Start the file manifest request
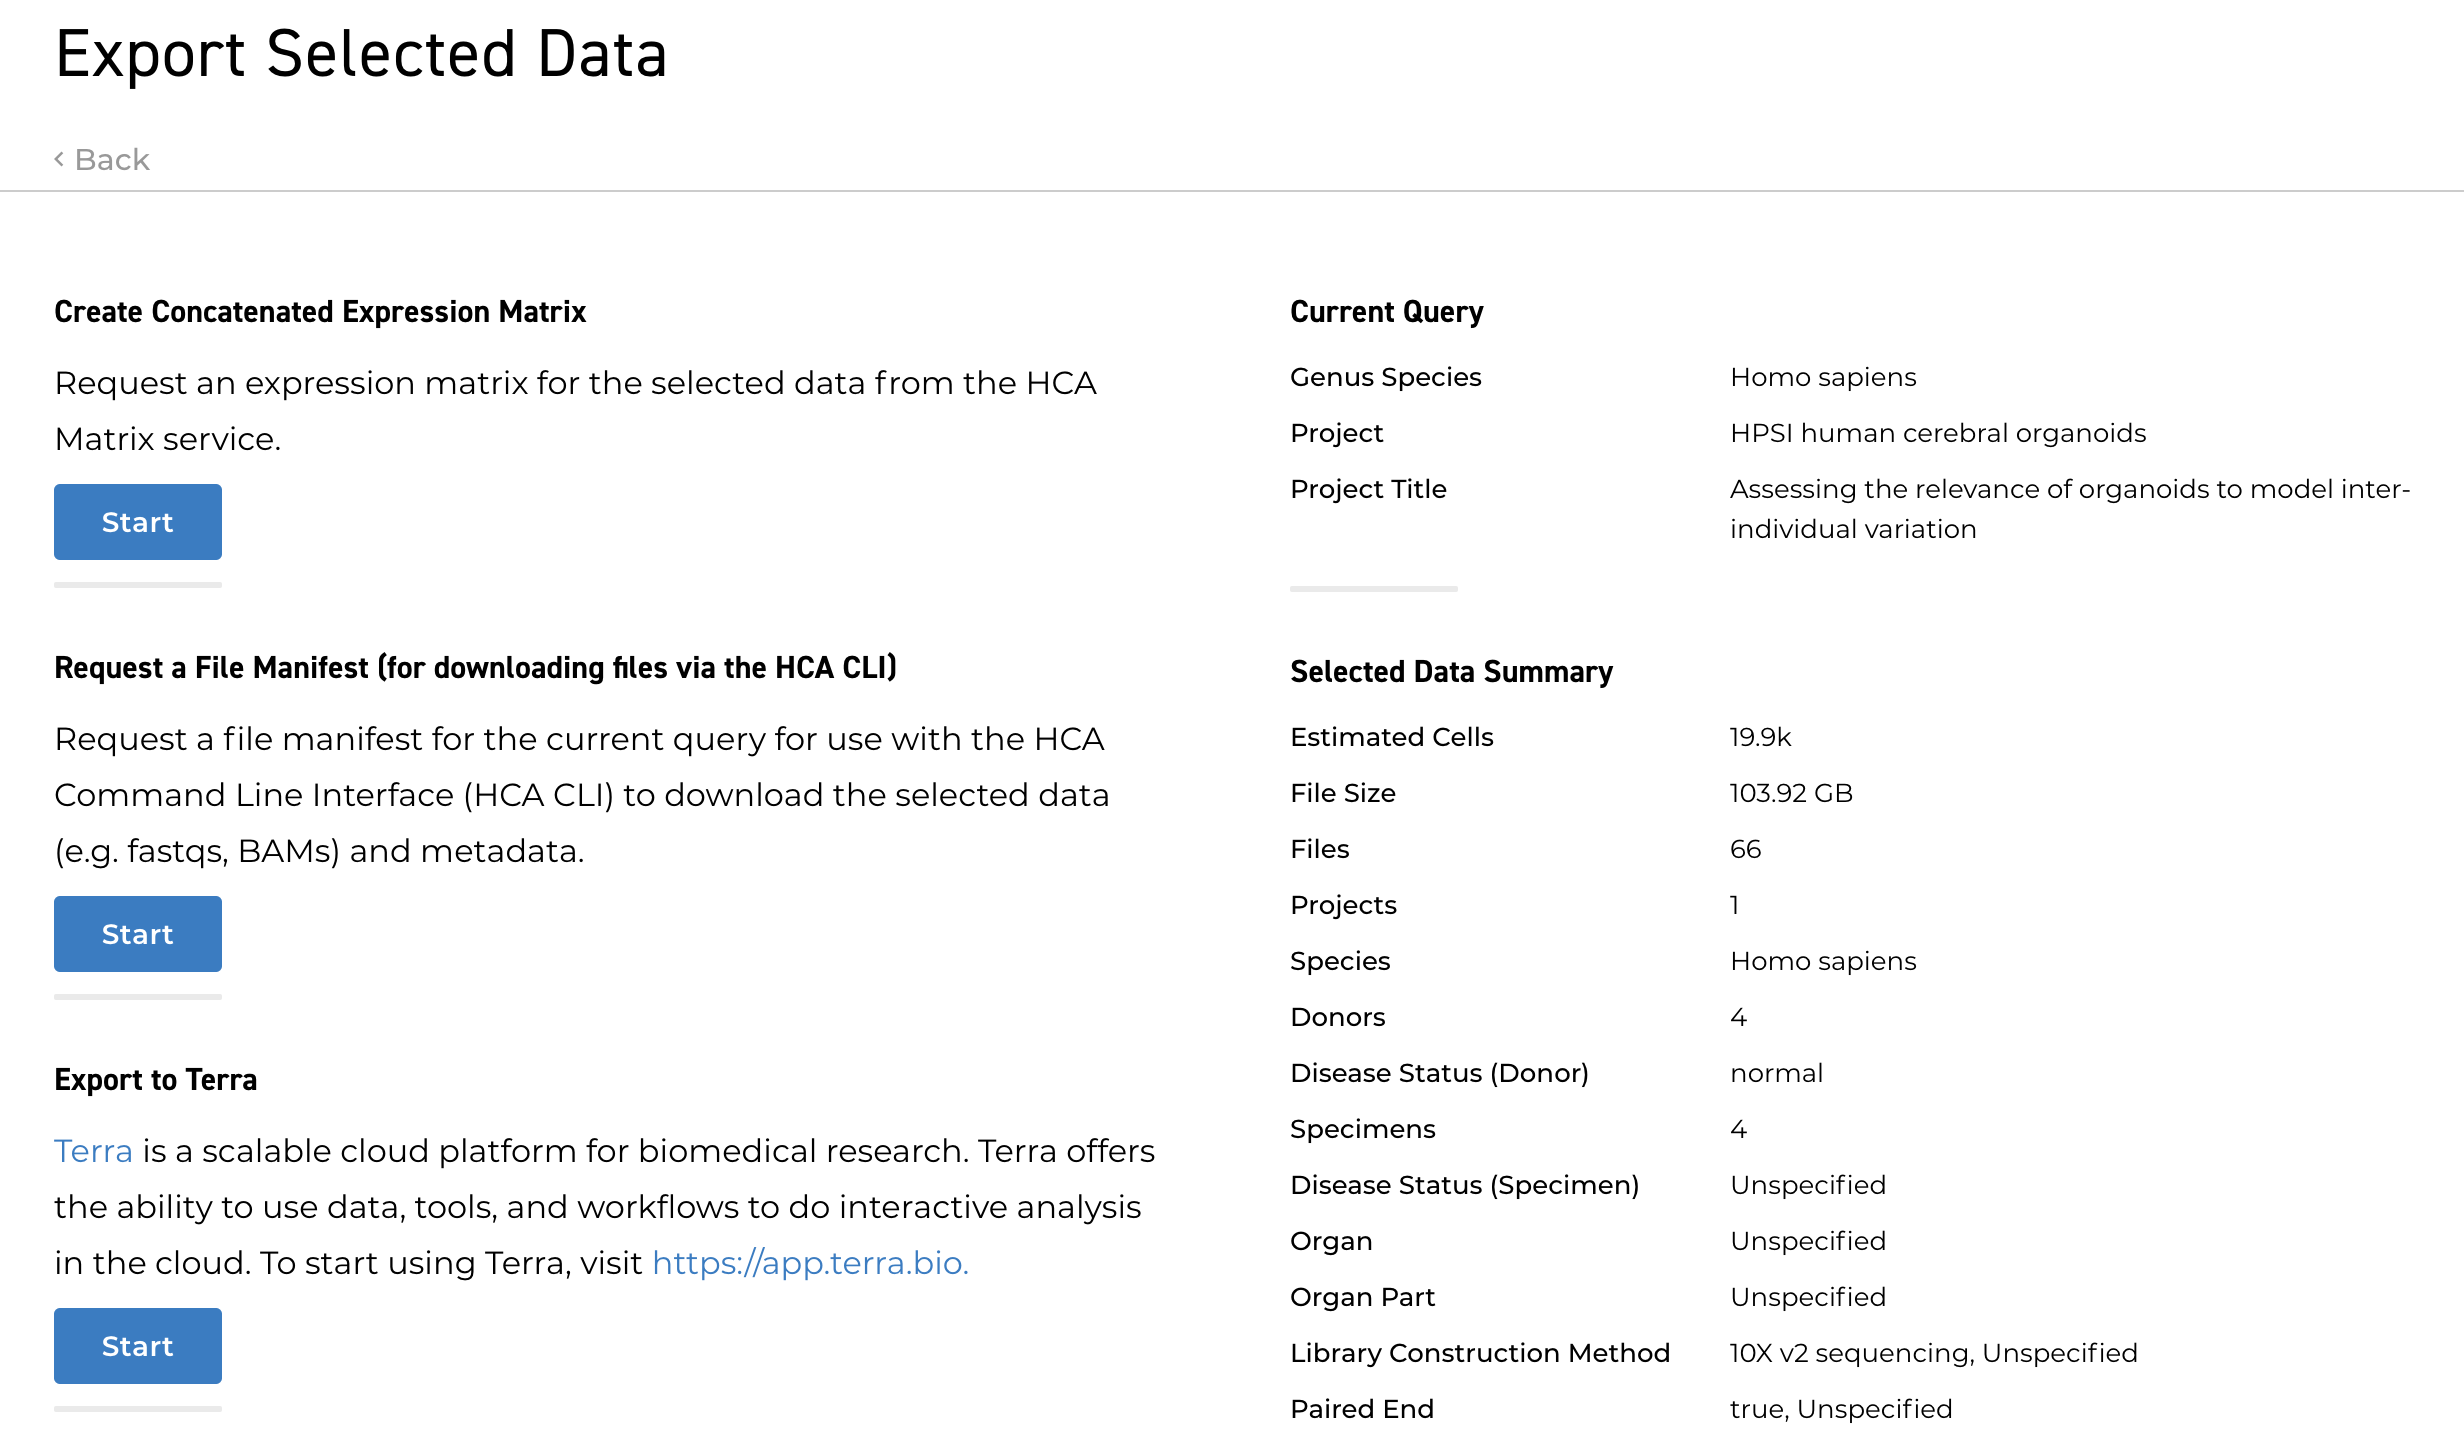Image resolution: width=2464 pixels, height=1446 pixels. 138,934
